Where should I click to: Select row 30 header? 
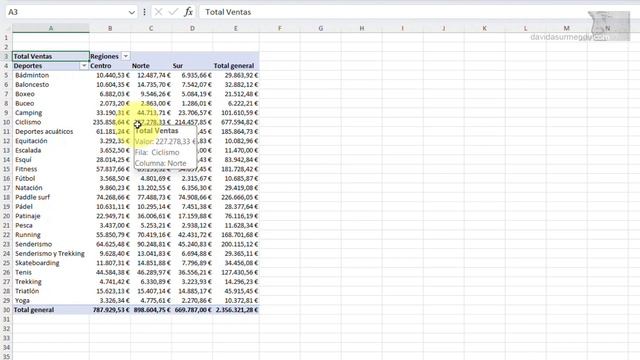(6, 310)
